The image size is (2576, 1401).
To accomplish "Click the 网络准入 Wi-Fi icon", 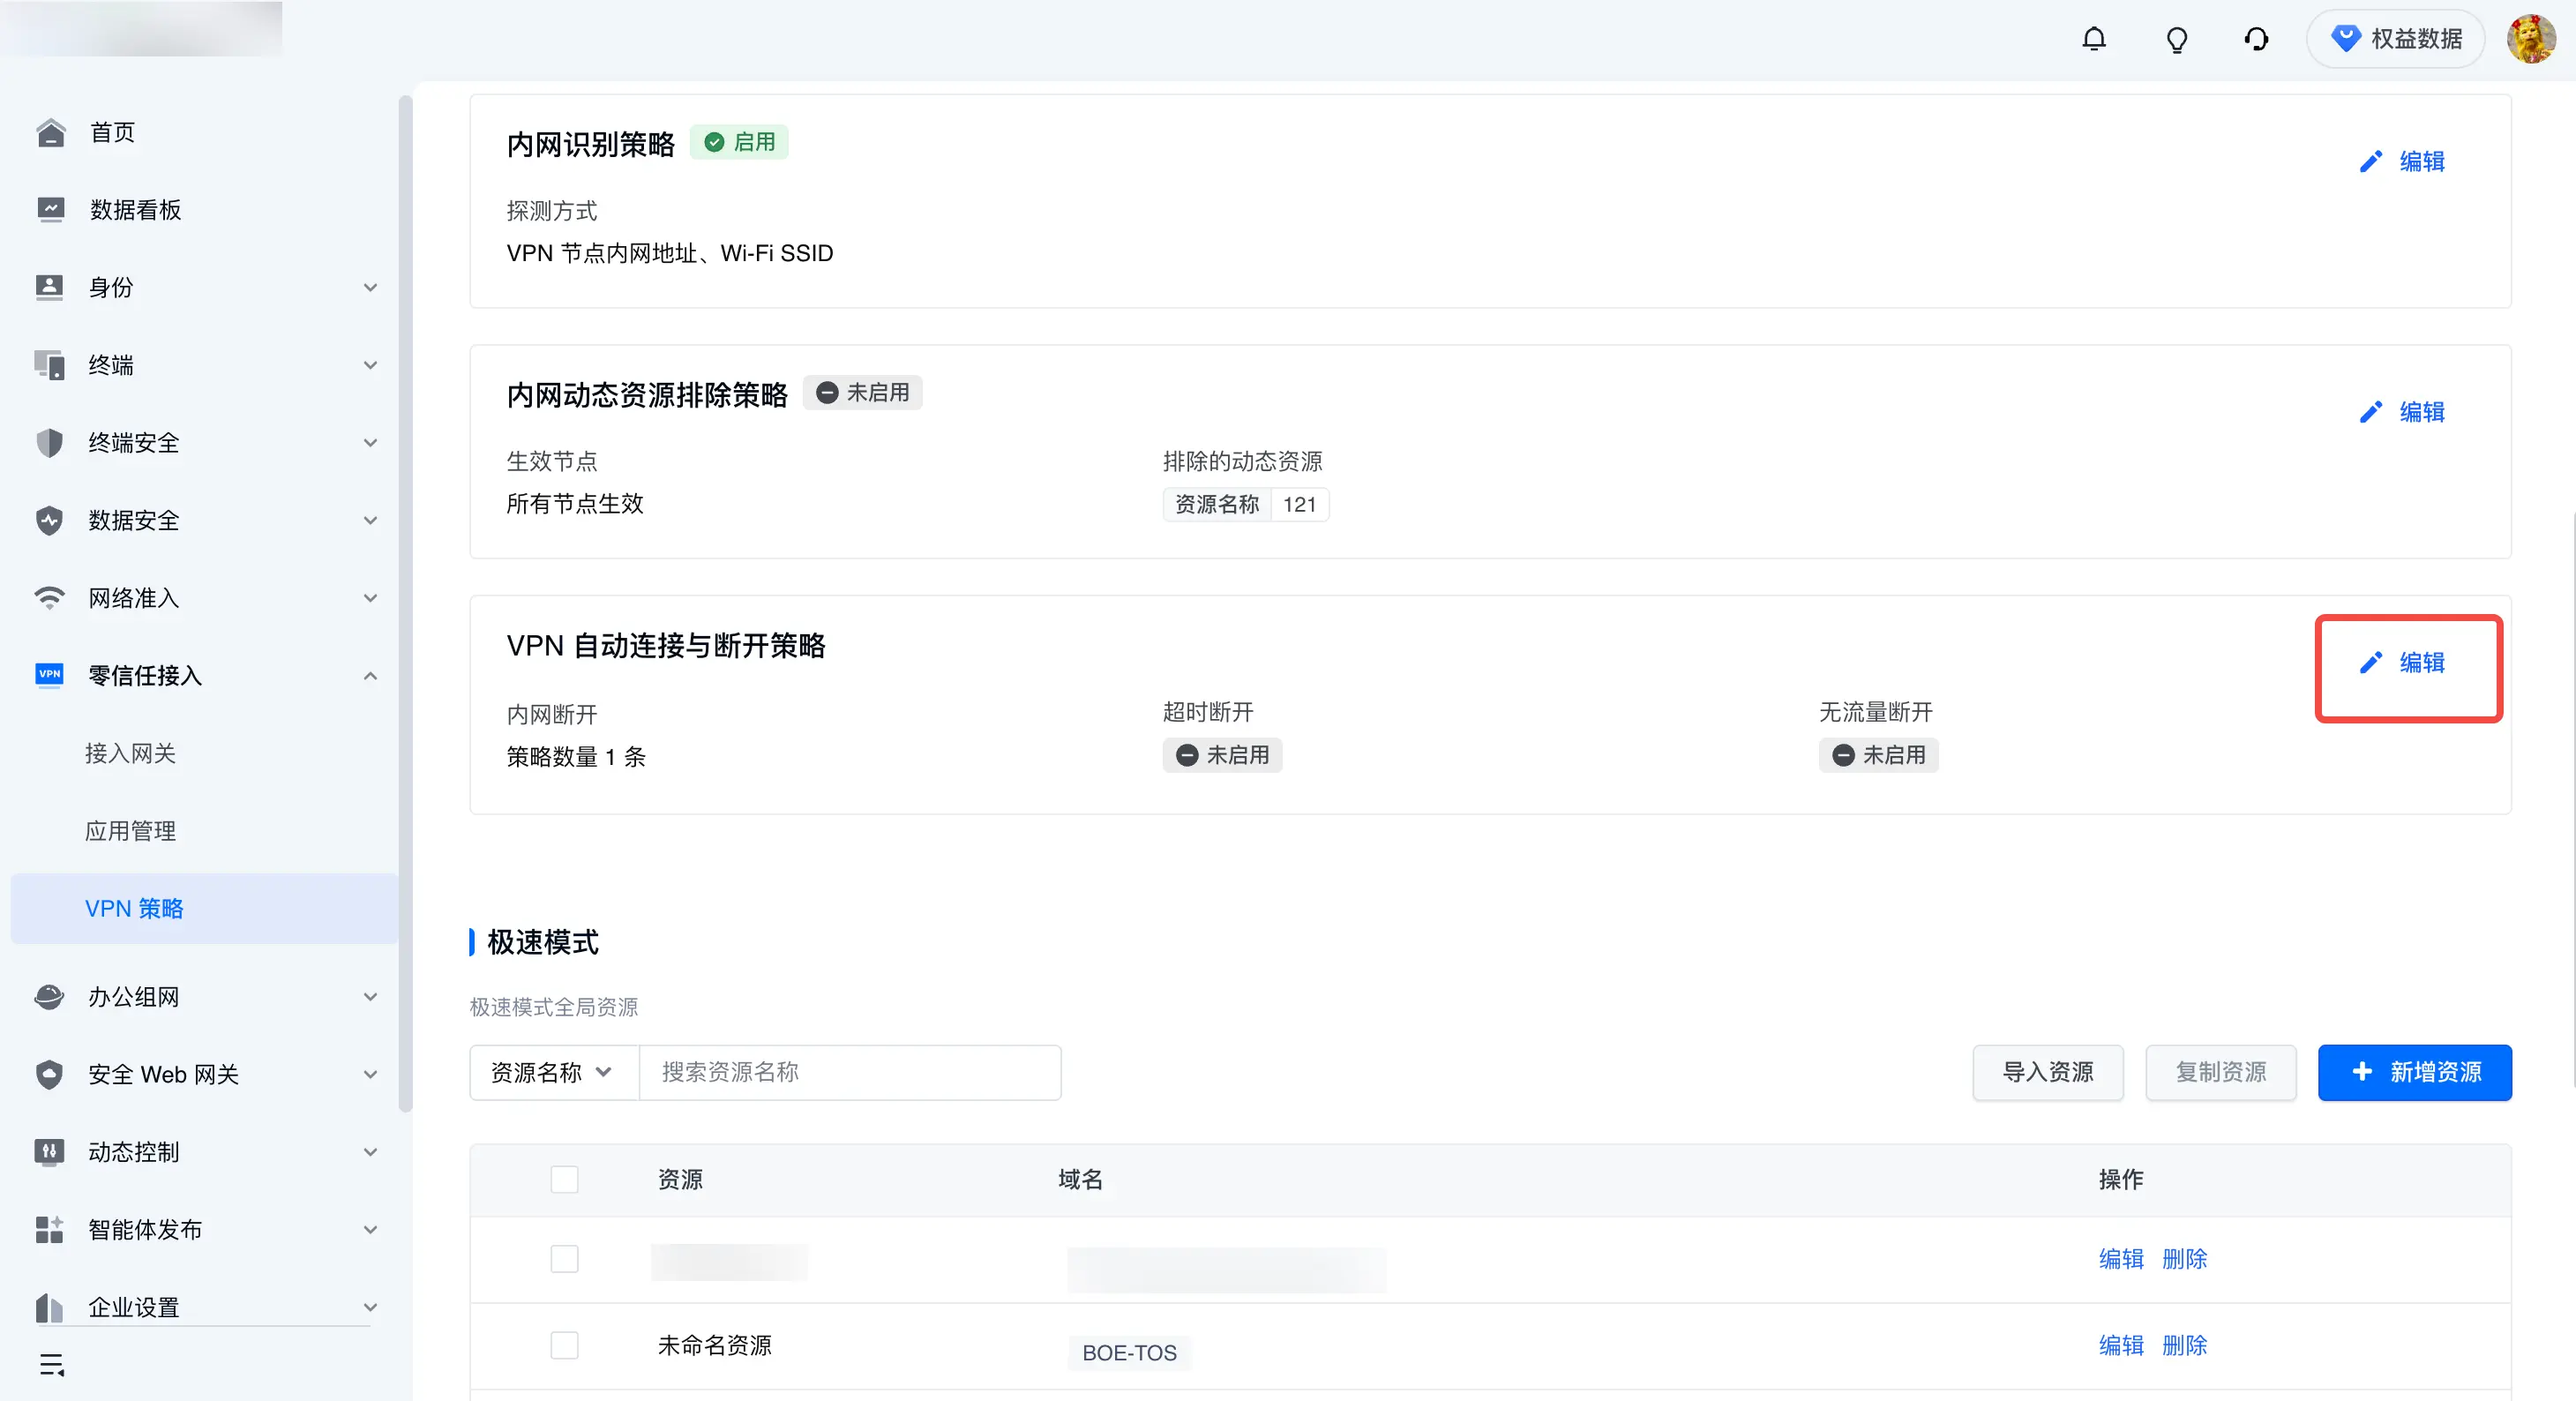I will [x=50, y=598].
